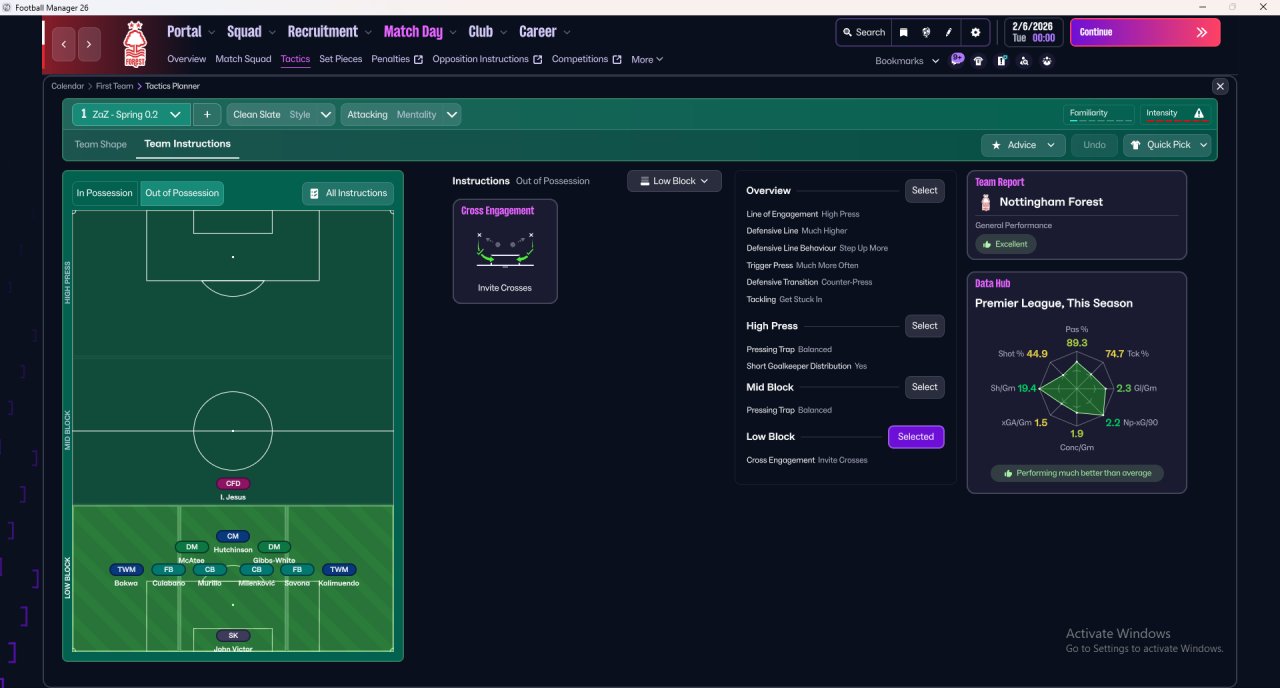Click the bookmark flag icon in top toolbar
The height and width of the screenshot is (688, 1280).
(903, 32)
